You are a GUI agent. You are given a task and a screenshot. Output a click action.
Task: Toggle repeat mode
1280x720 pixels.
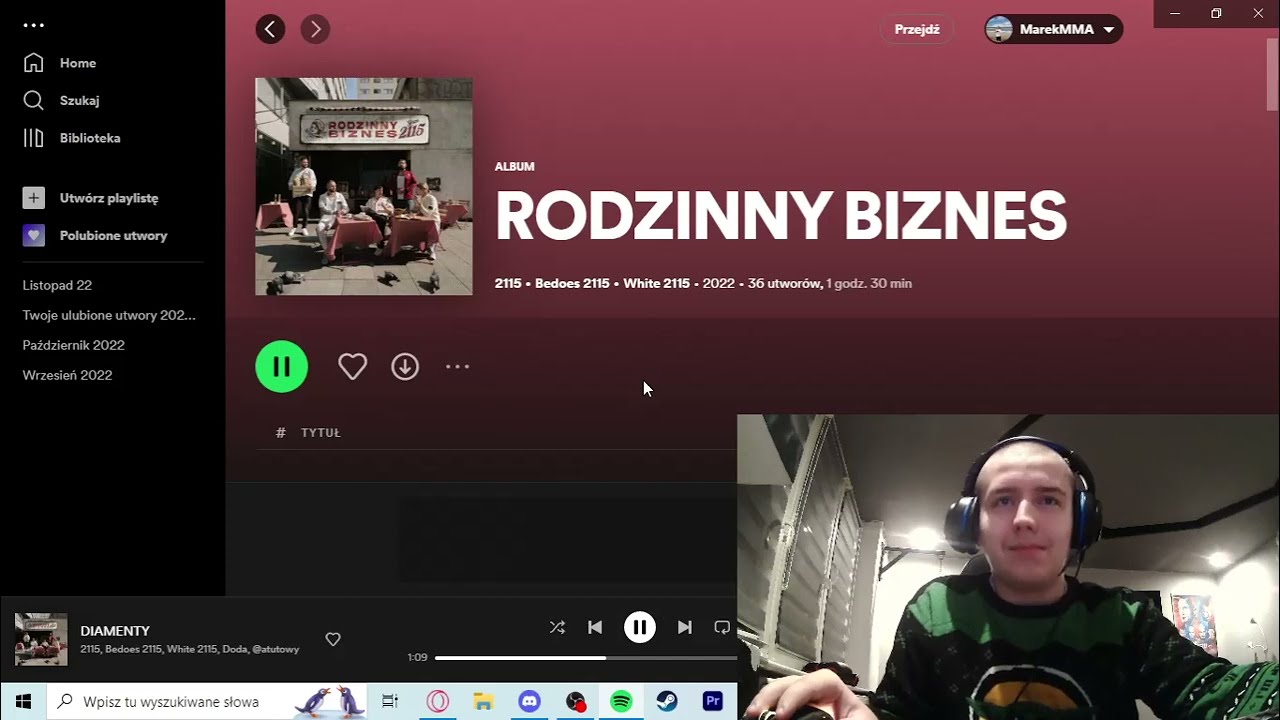tap(722, 627)
